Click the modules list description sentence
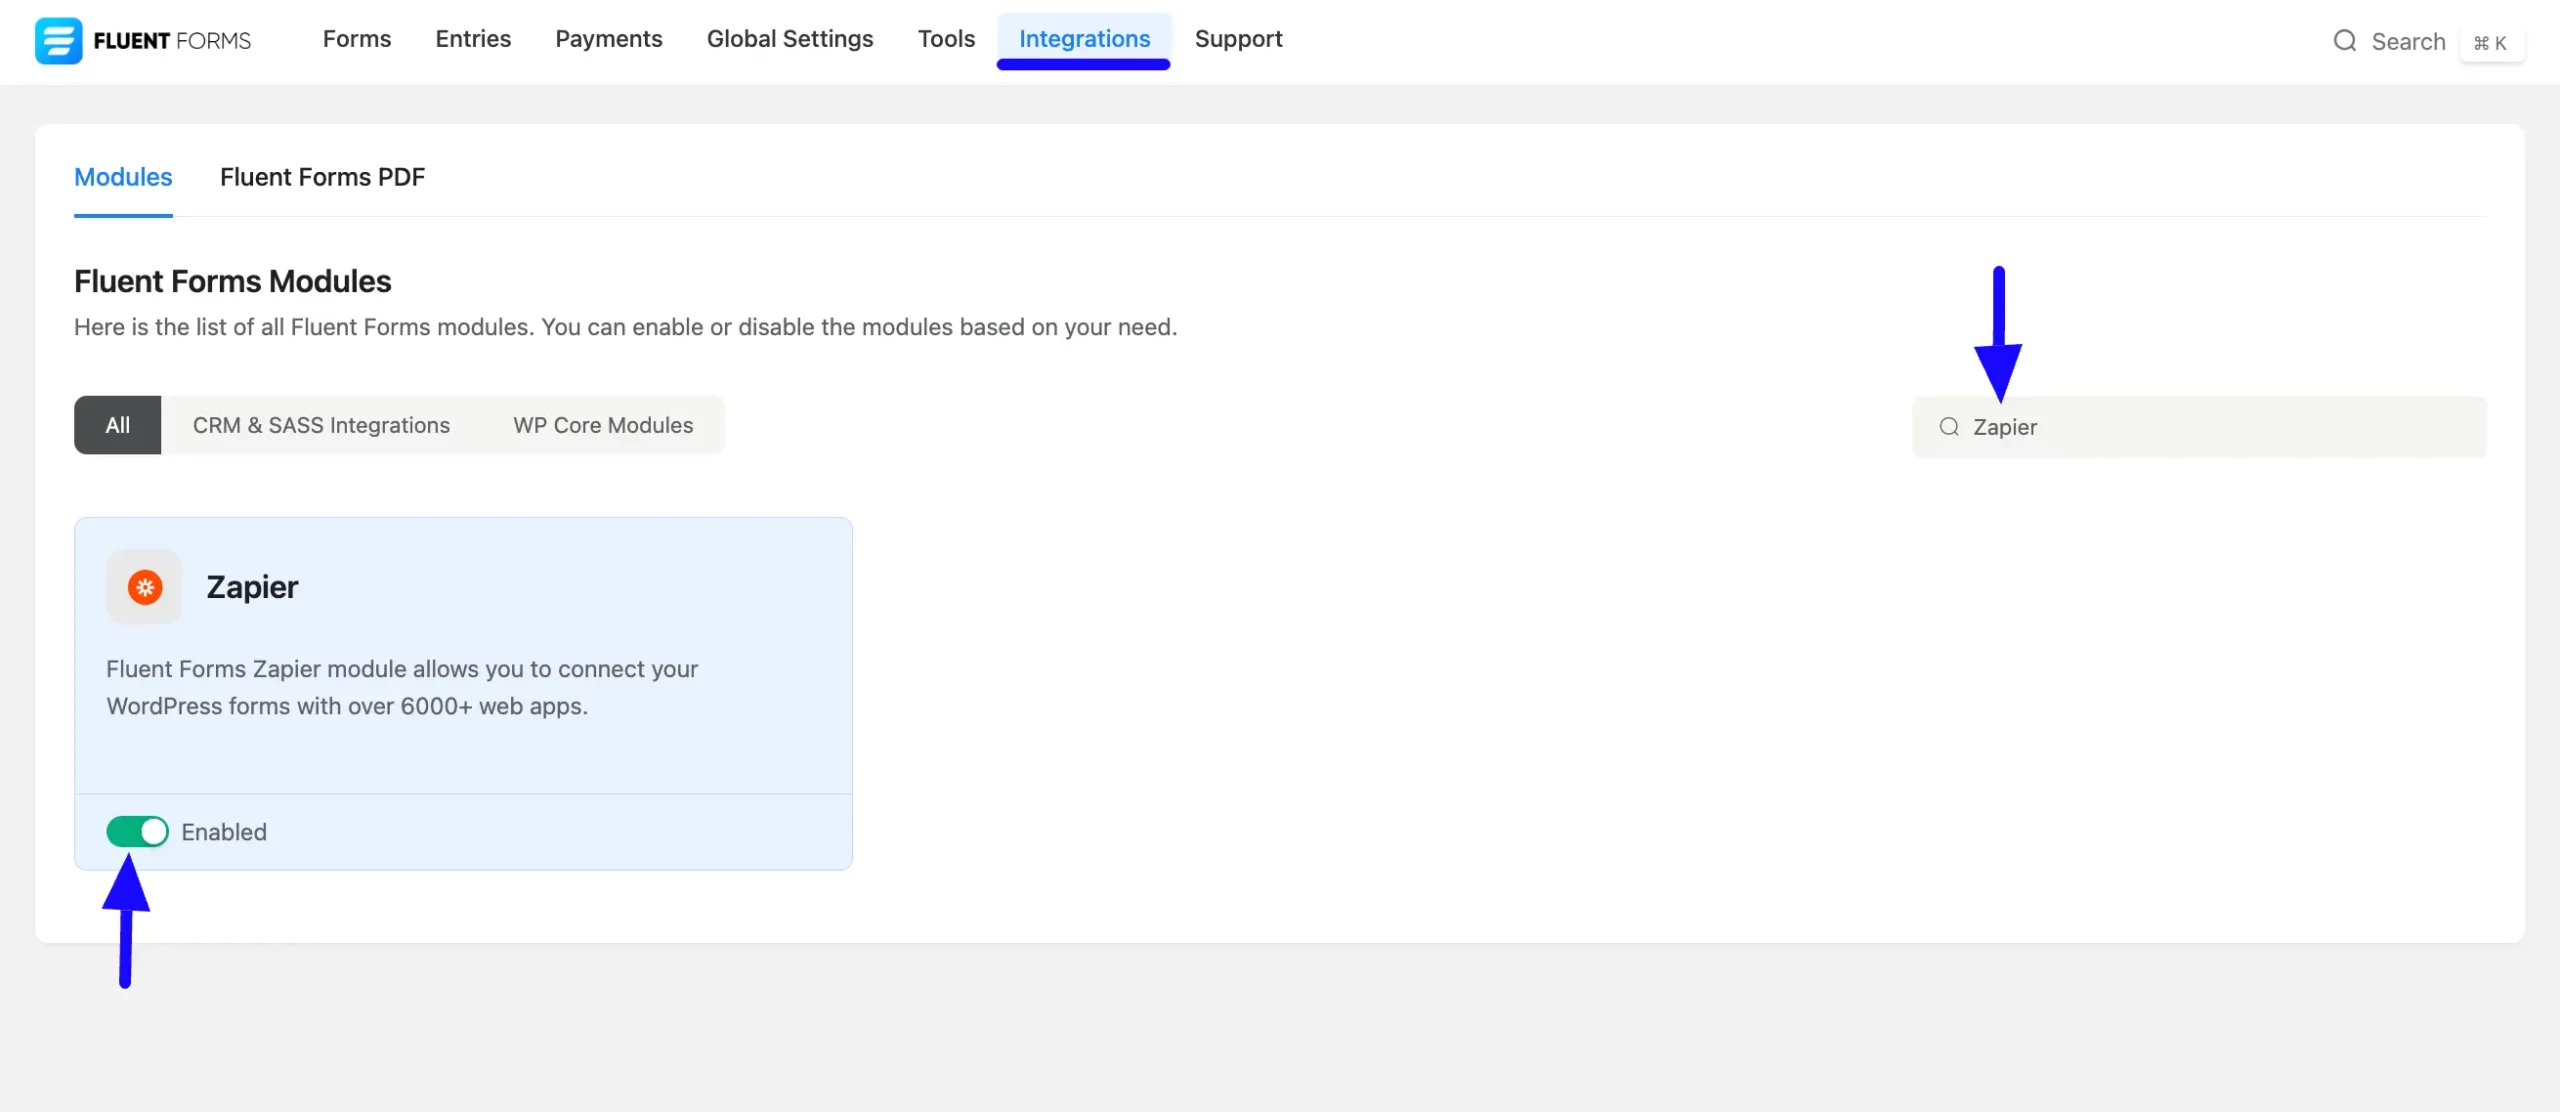This screenshot has width=2560, height=1112. [626, 327]
